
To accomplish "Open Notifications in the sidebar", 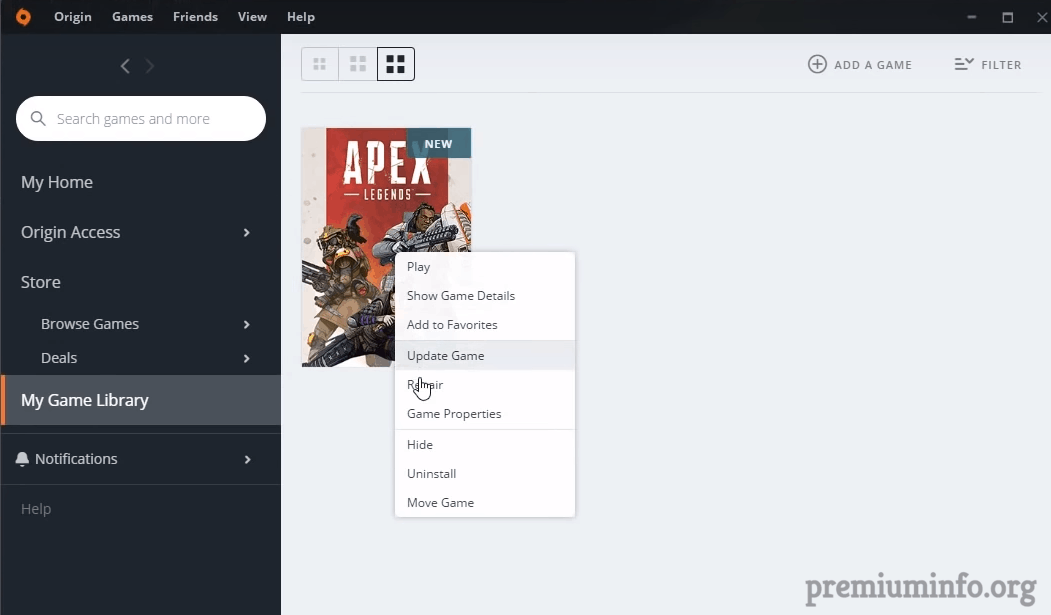I will pyautogui.click(x=76, y=459).
